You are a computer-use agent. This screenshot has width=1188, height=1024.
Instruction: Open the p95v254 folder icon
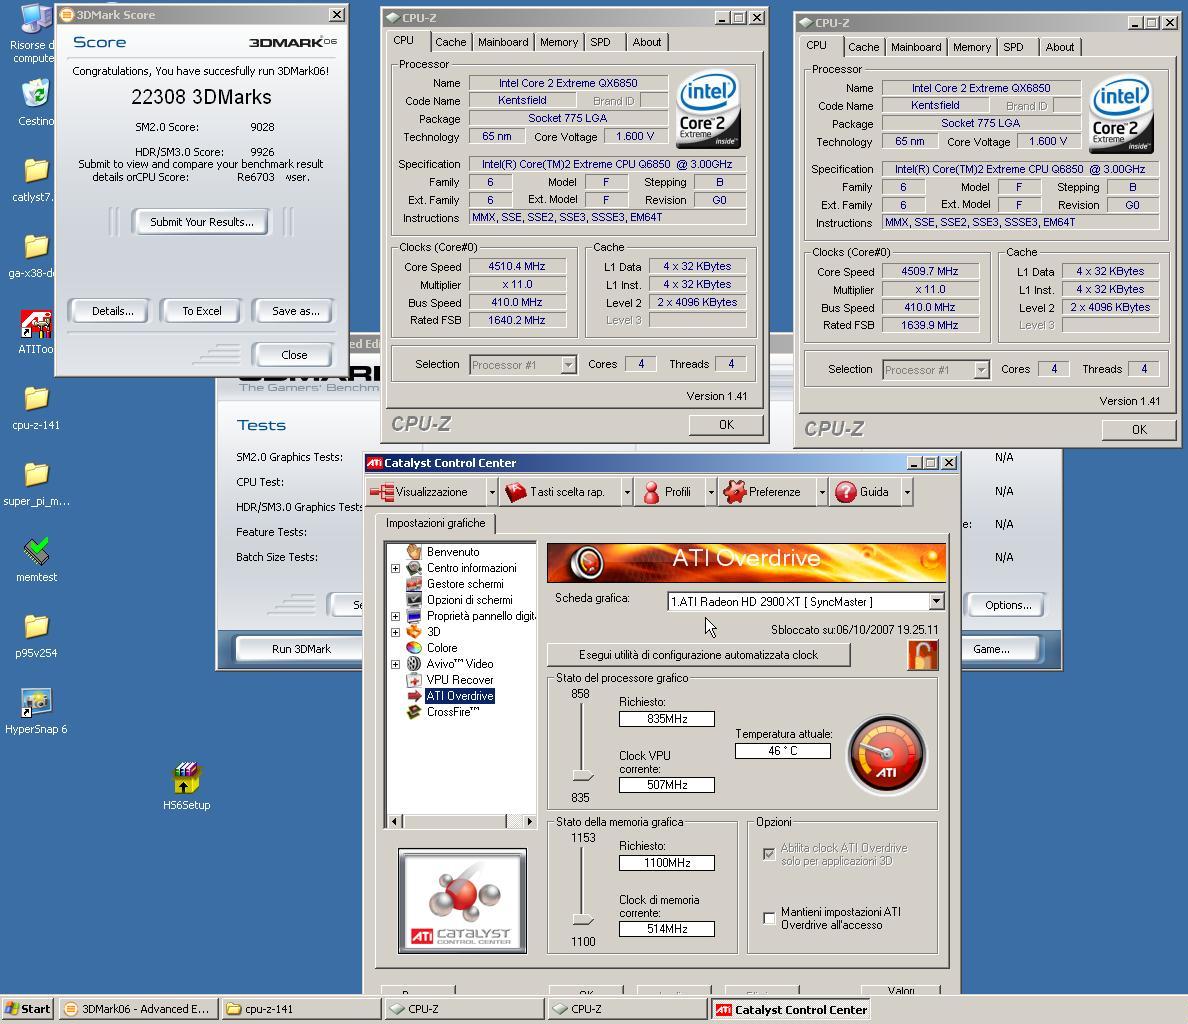coord(36,627)
